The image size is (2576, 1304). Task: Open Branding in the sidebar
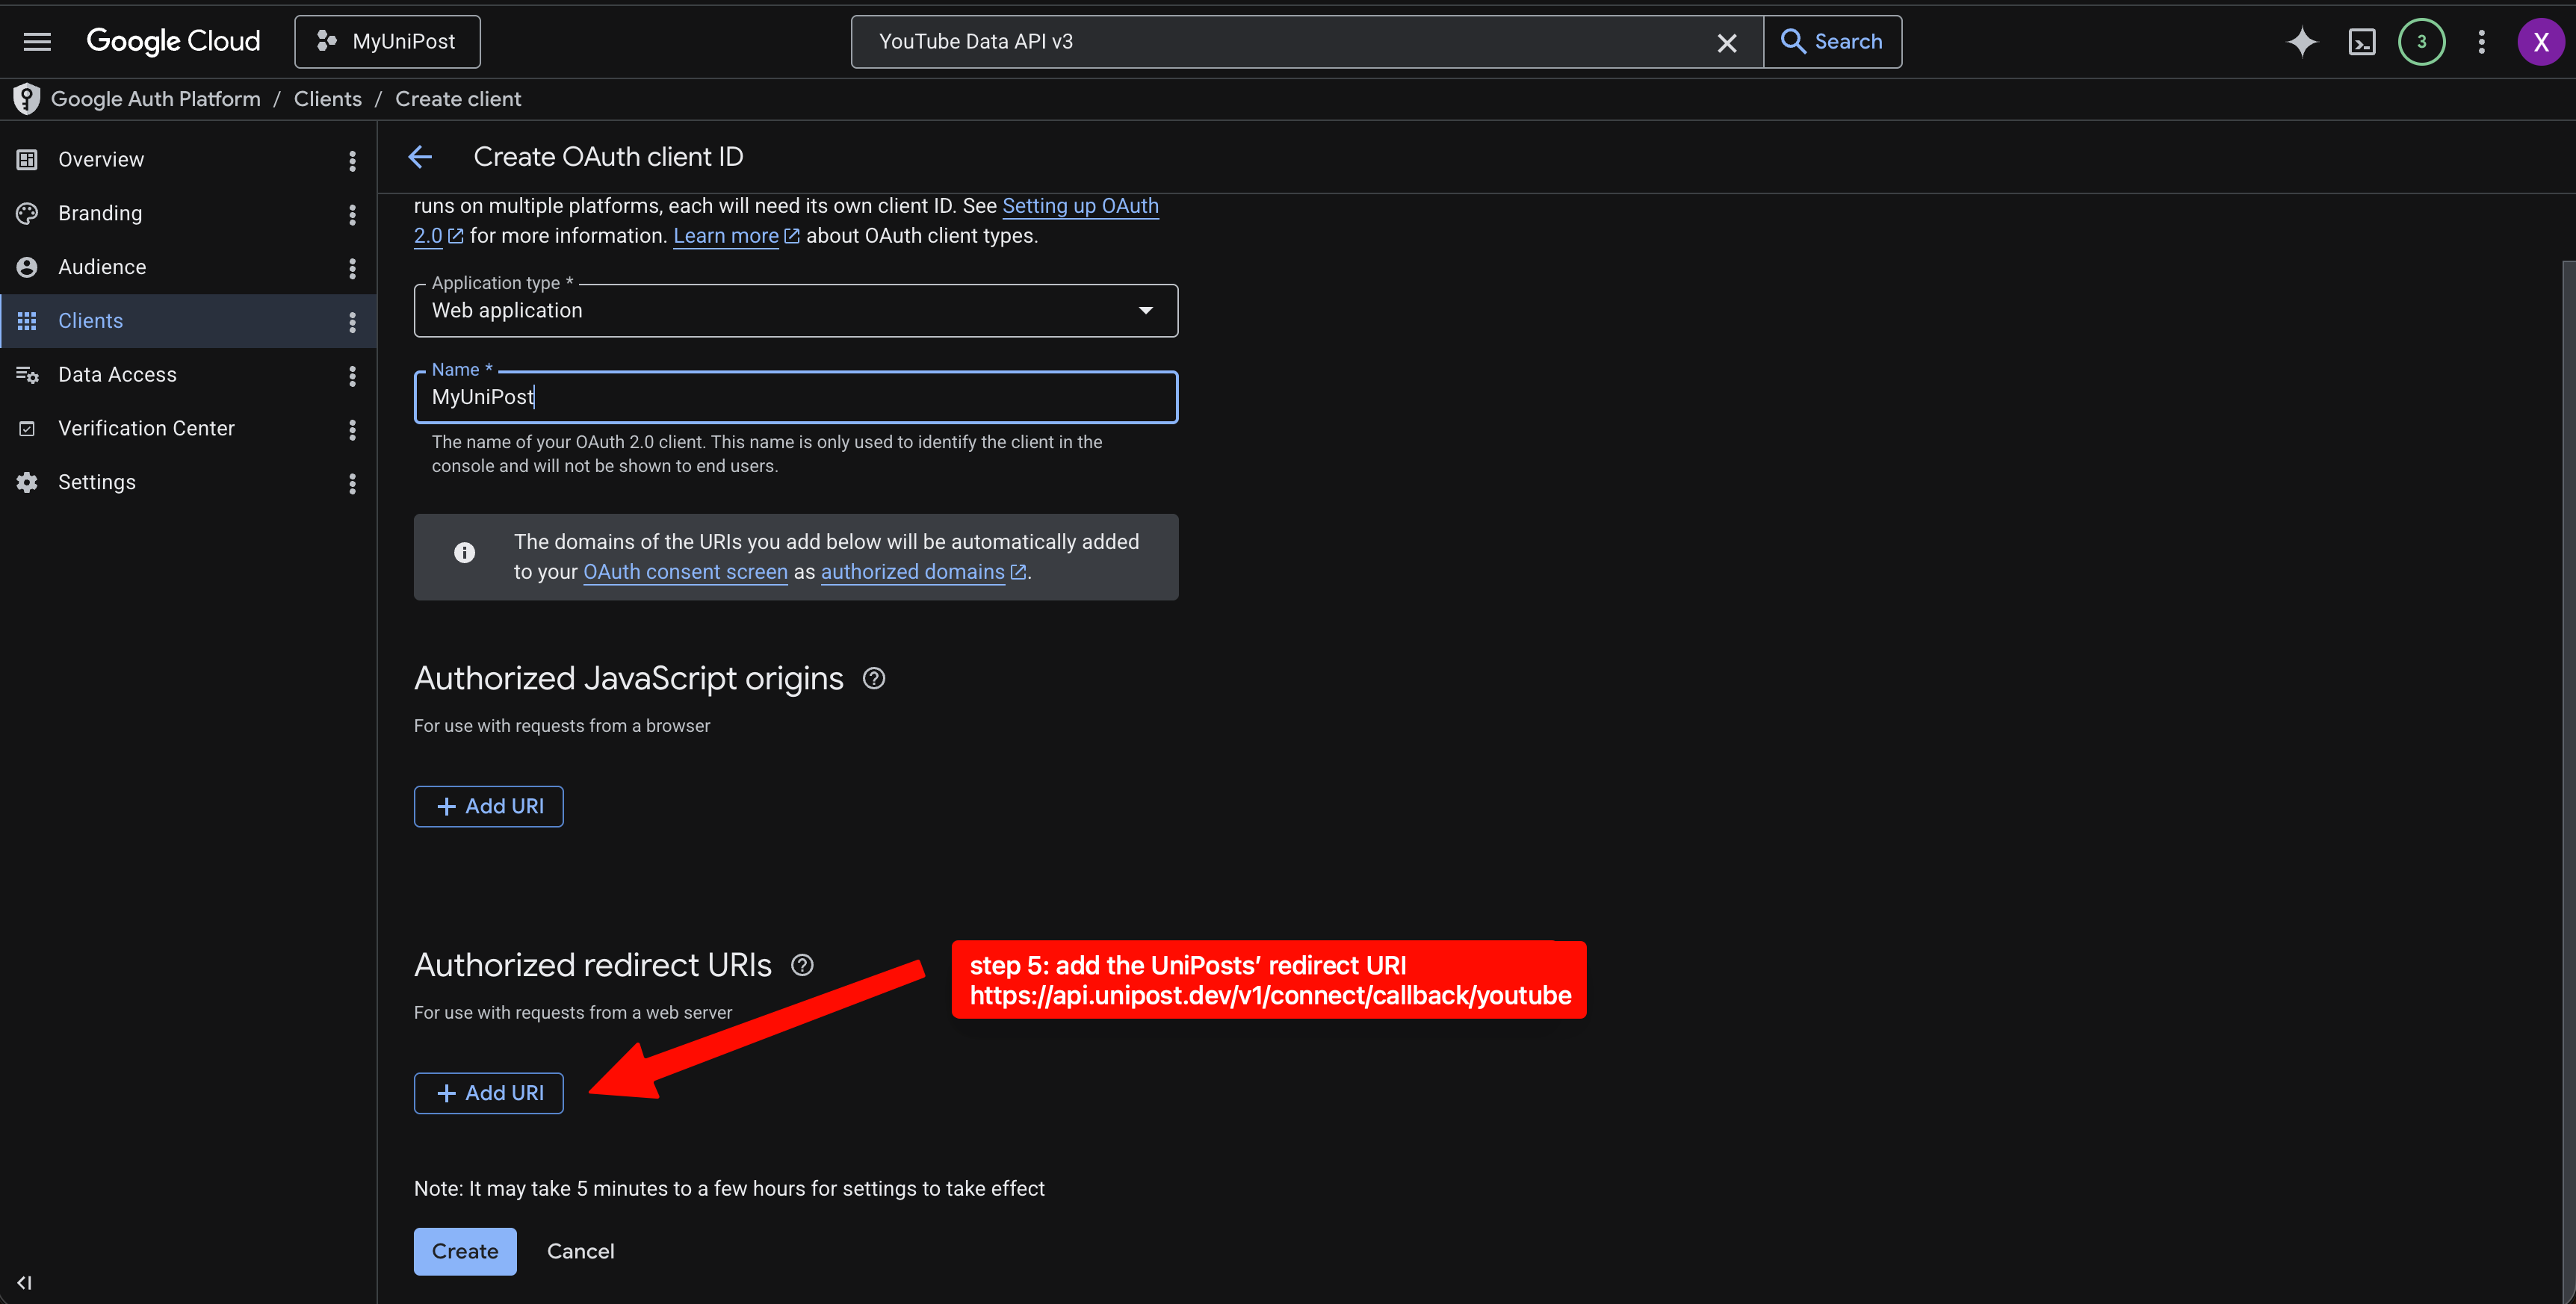point(100,214)
